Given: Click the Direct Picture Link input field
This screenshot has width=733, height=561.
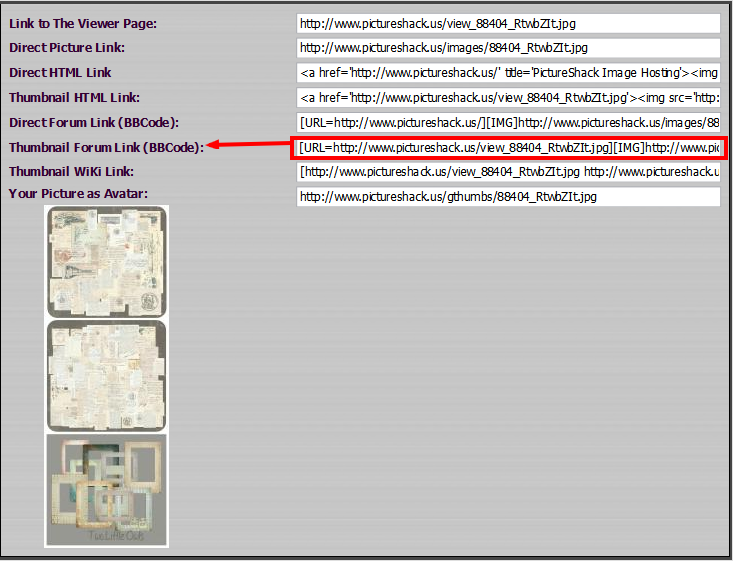Looking at the screenshot, I should 508,48.
